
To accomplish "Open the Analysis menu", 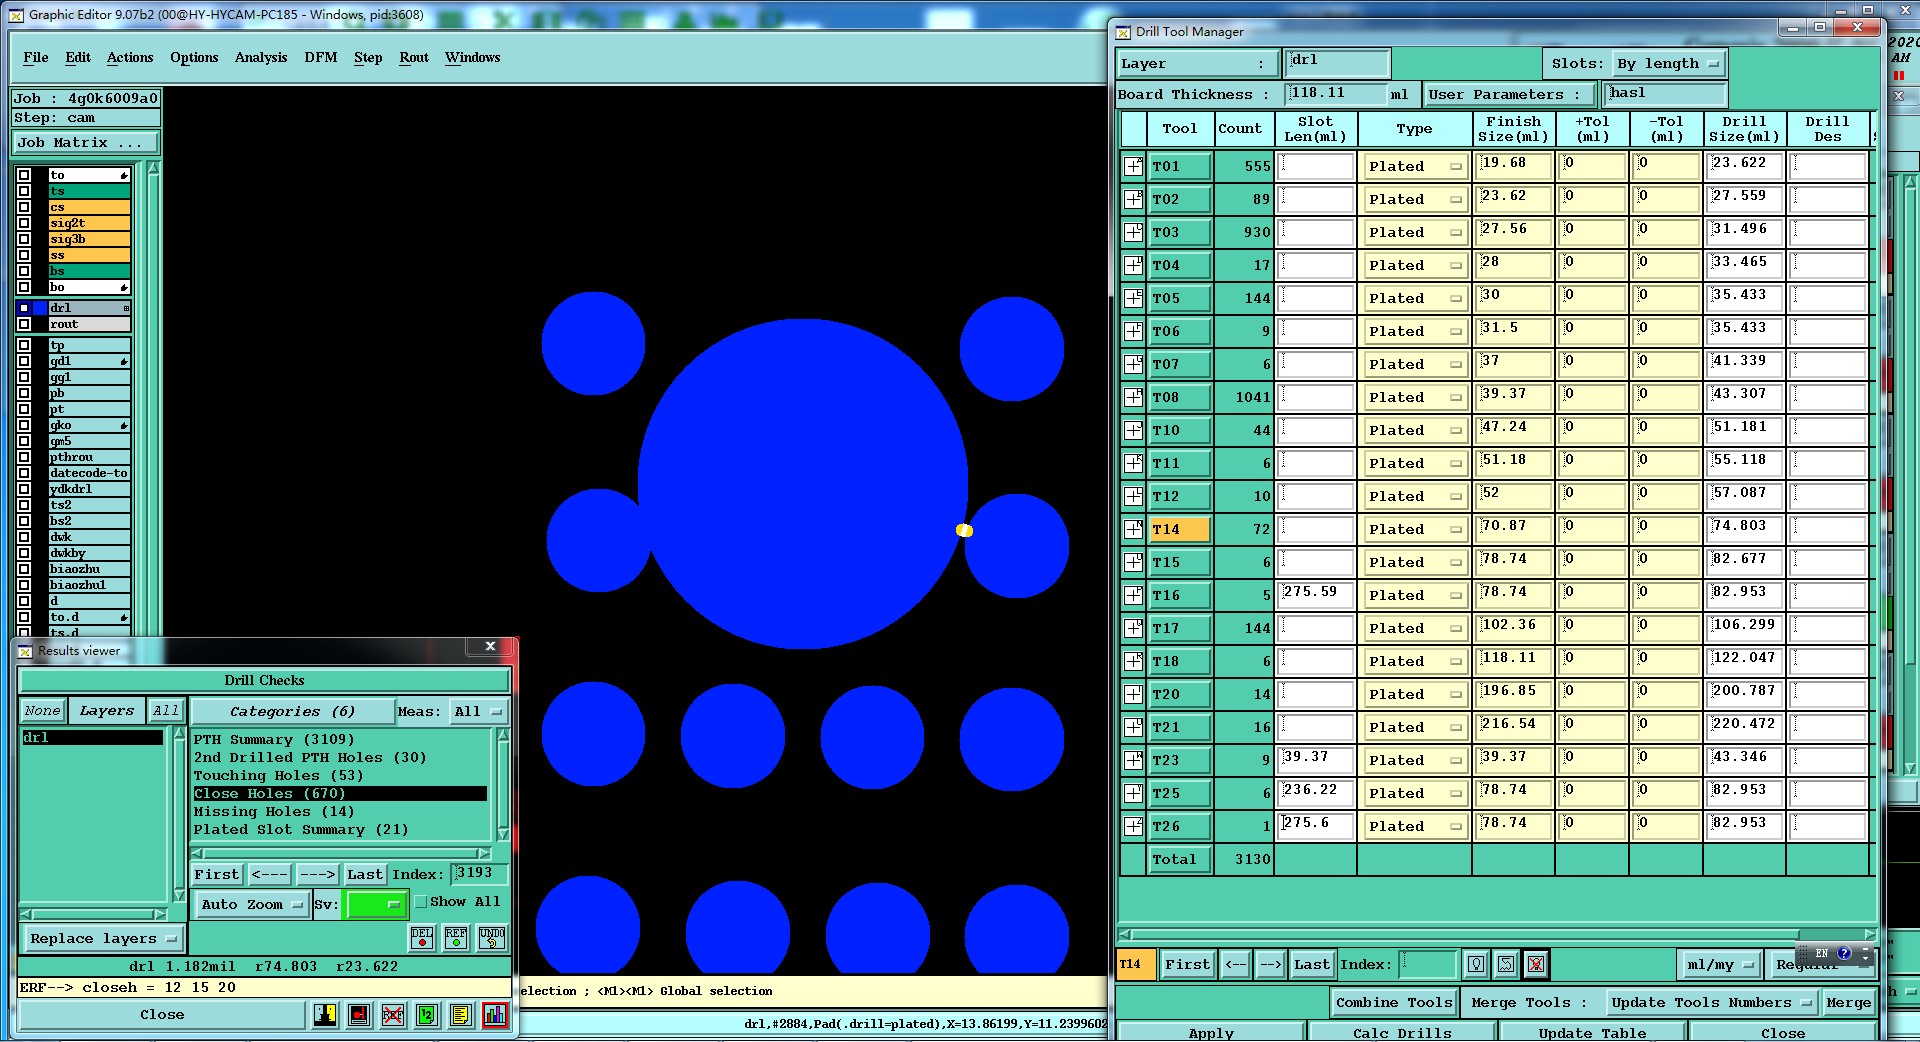I will tap(261, 57).
